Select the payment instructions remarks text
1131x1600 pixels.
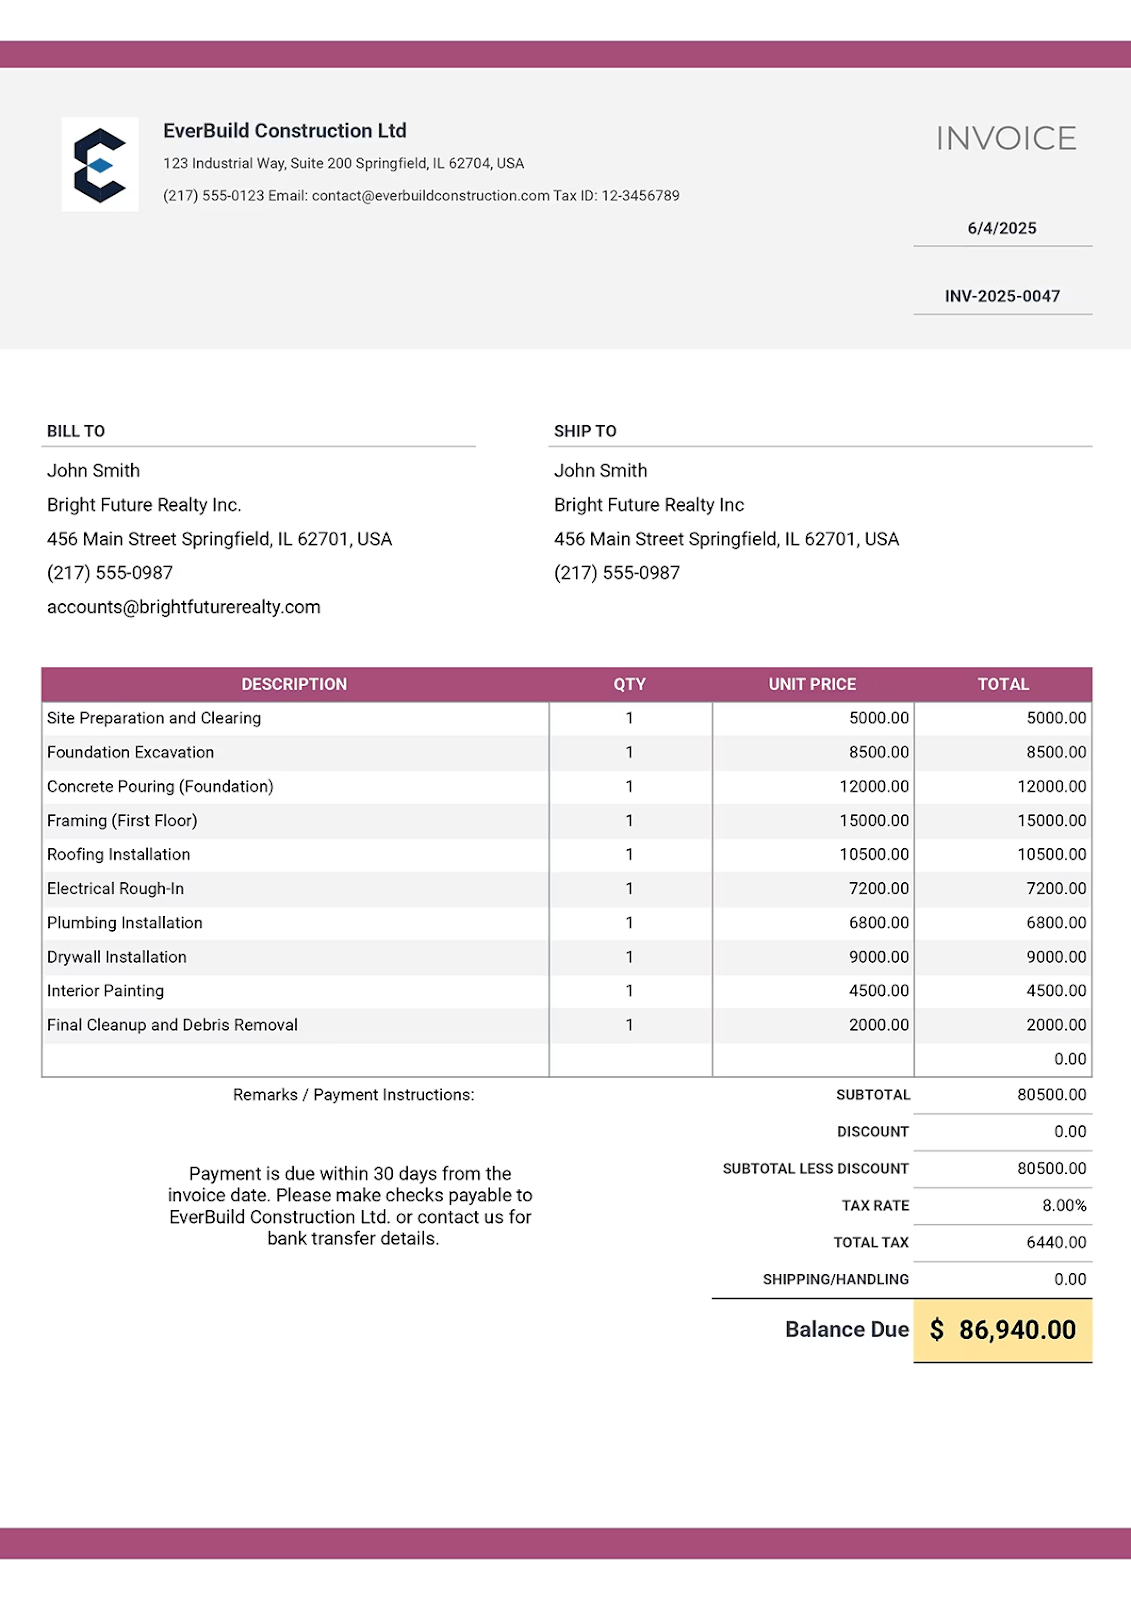pos(350,1206)
